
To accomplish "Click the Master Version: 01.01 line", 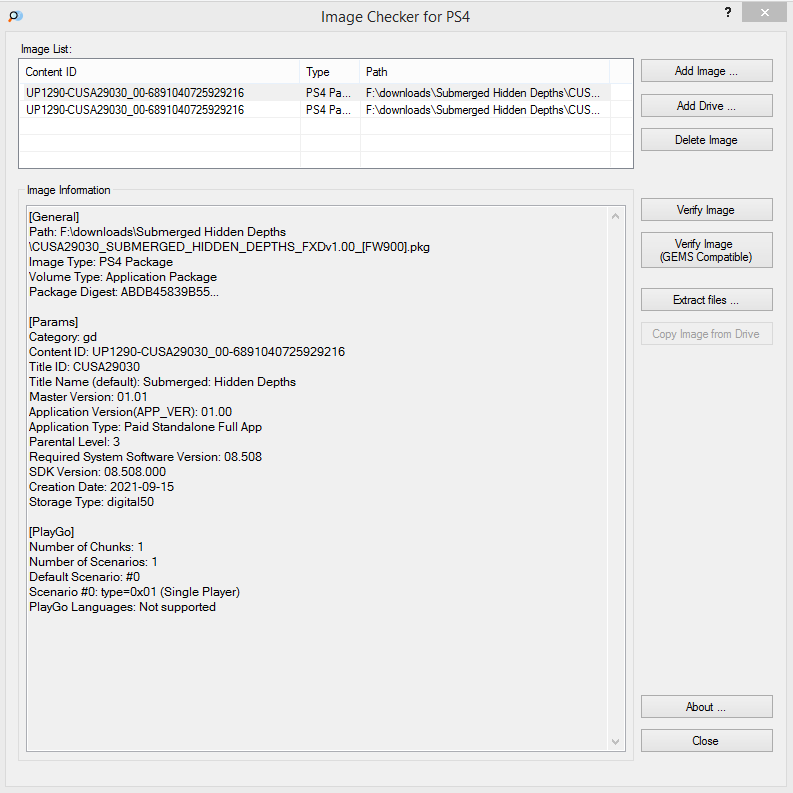I will coord(88,397).
